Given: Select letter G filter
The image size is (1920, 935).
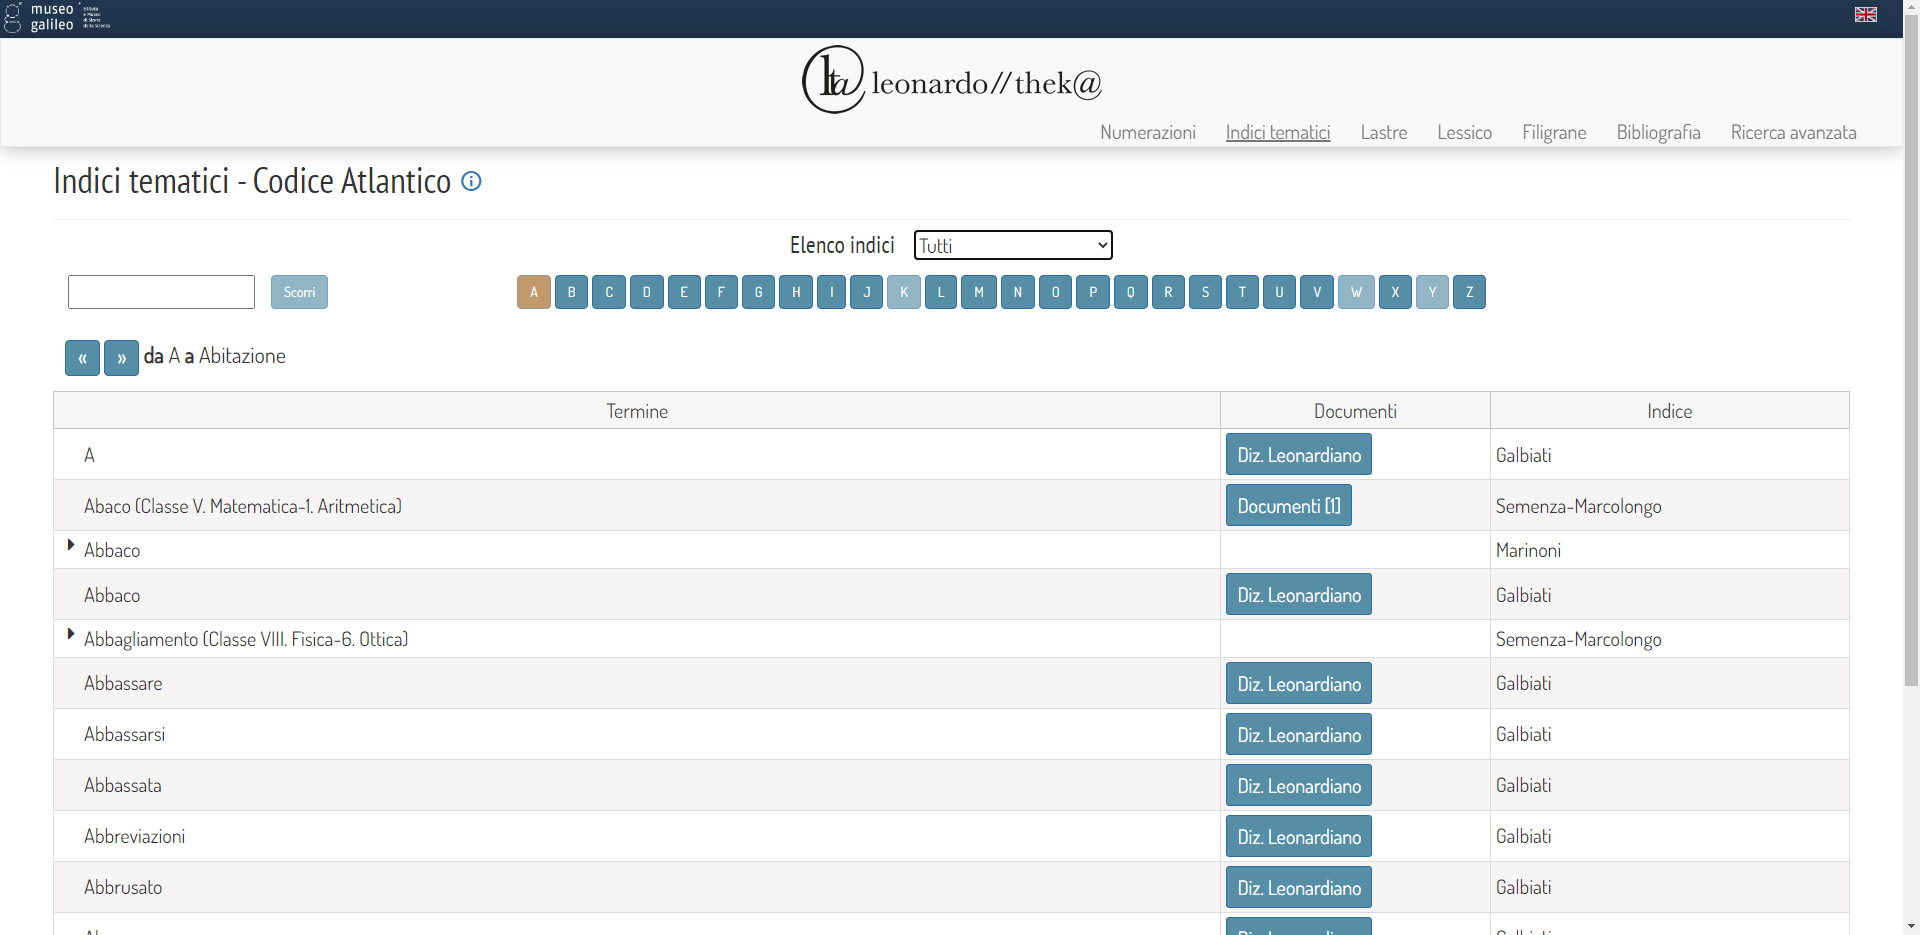Looking at the screenshot, I should (x=758, y=292).
